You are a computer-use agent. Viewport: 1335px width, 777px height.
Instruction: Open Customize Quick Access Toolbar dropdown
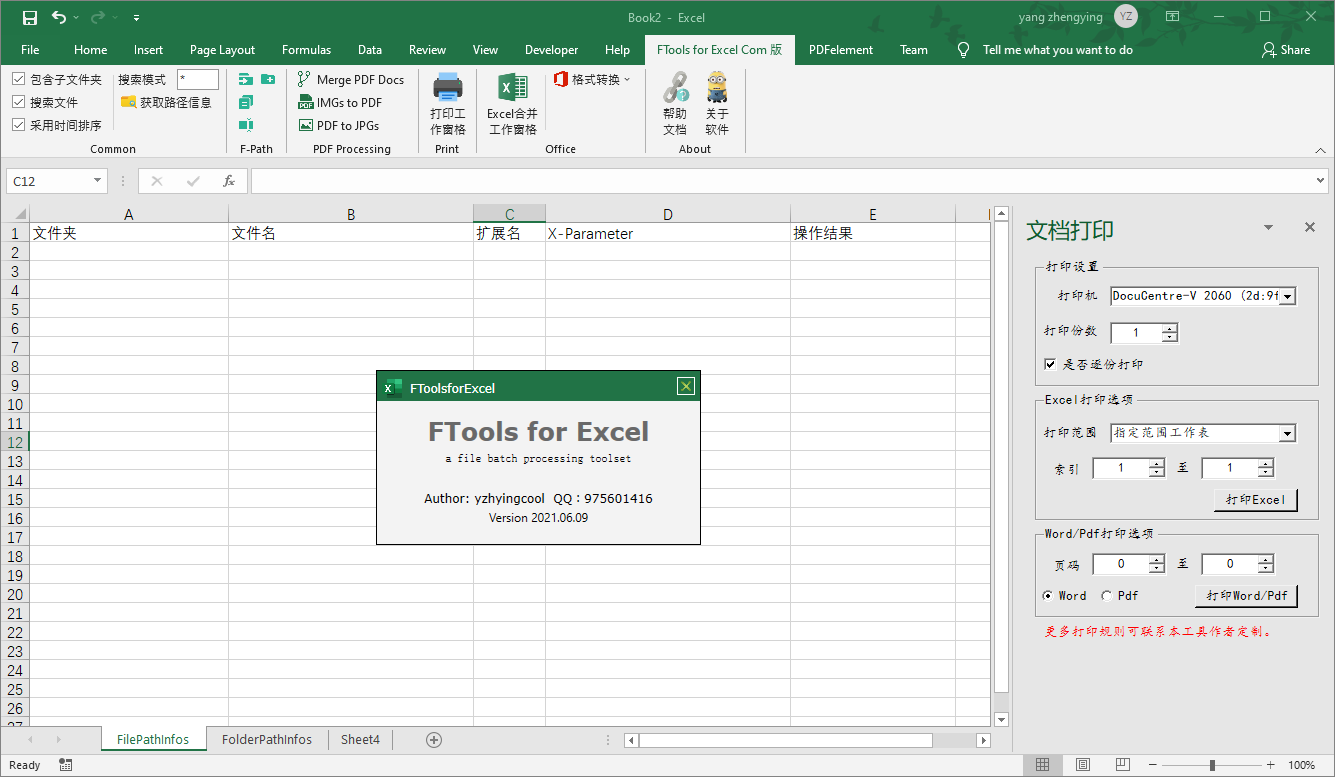pyautogui.click(x=136, y=17)
